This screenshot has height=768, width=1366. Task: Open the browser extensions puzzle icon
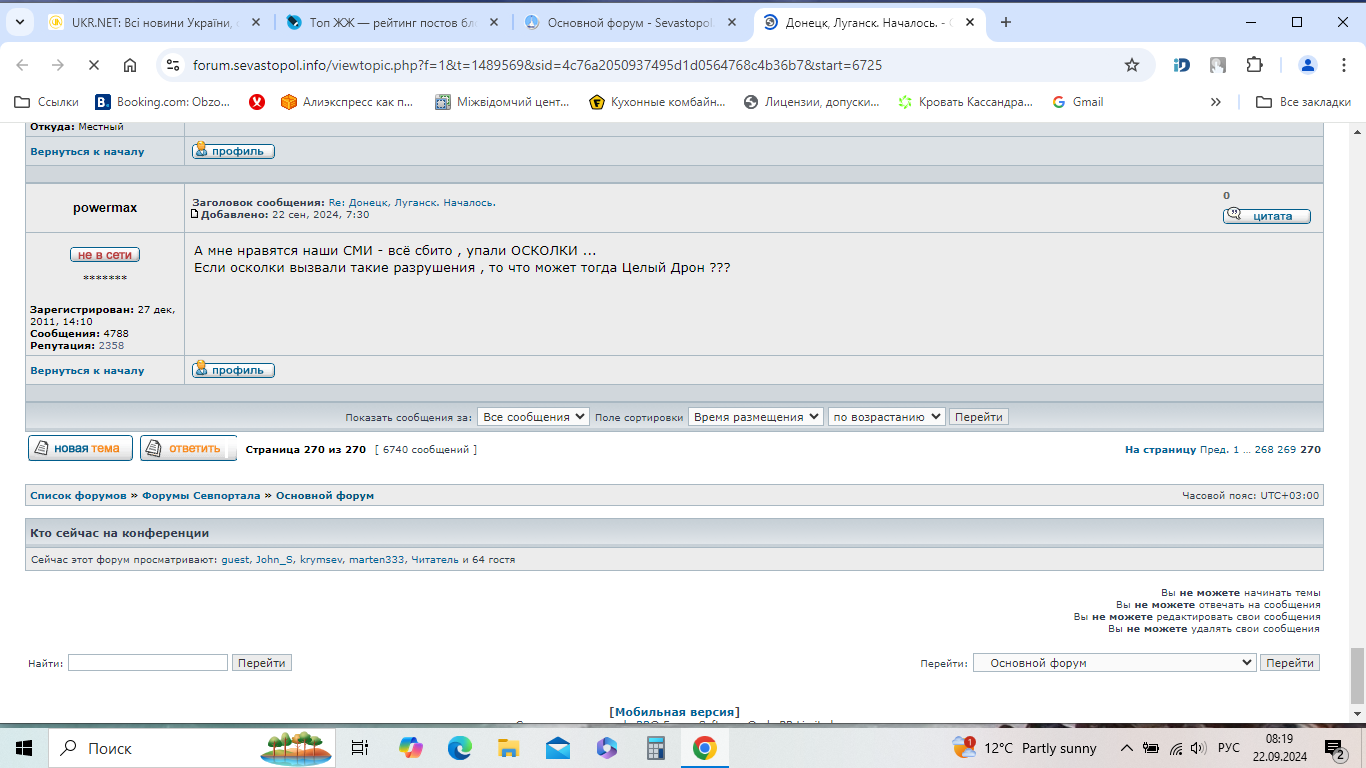(1254, 65)
